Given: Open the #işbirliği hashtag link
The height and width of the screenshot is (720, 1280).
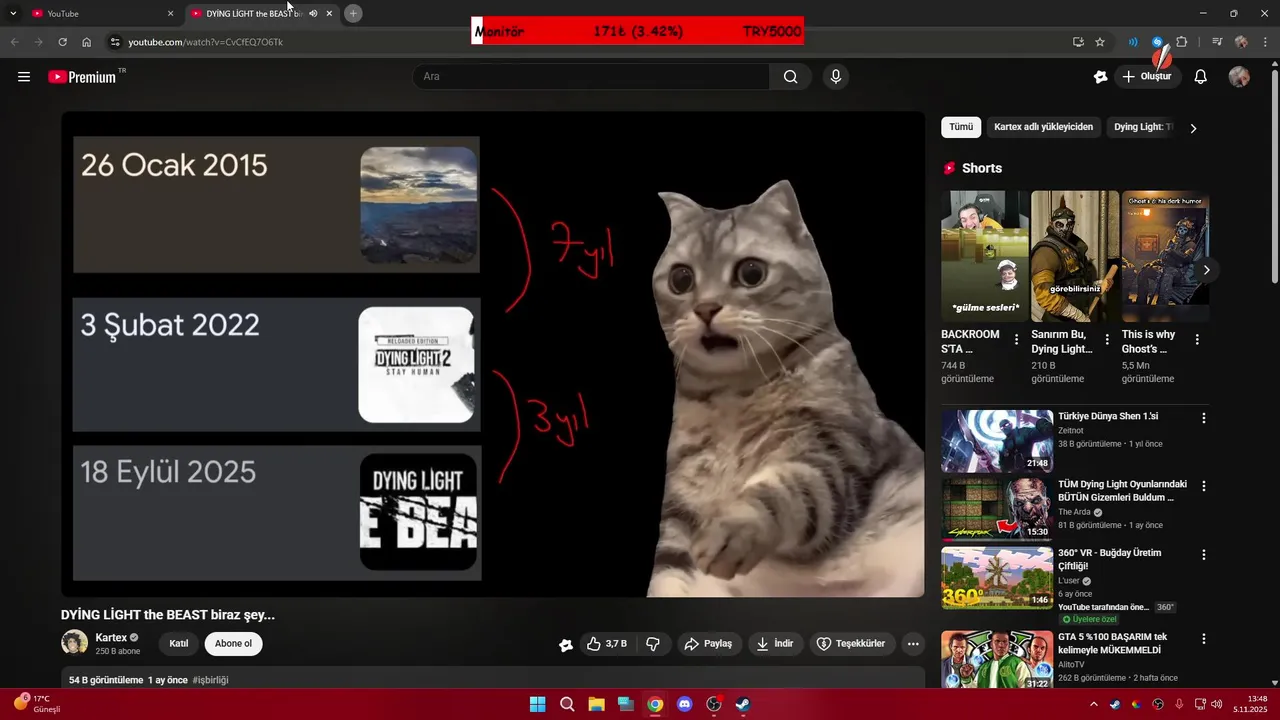Looking at the screenshot, I should pos(210,680).
